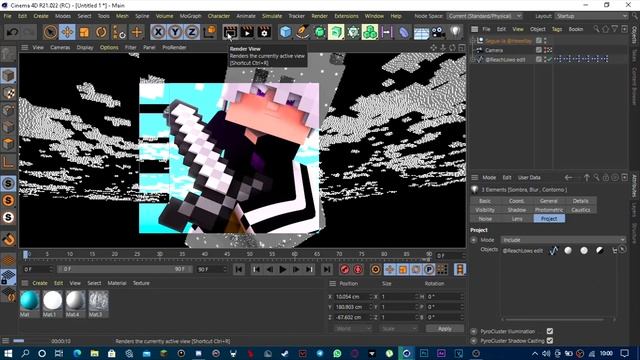Viewport: 640px width, 360px height.
Task: Click Record Active Objects button
Action: point(345,269)
